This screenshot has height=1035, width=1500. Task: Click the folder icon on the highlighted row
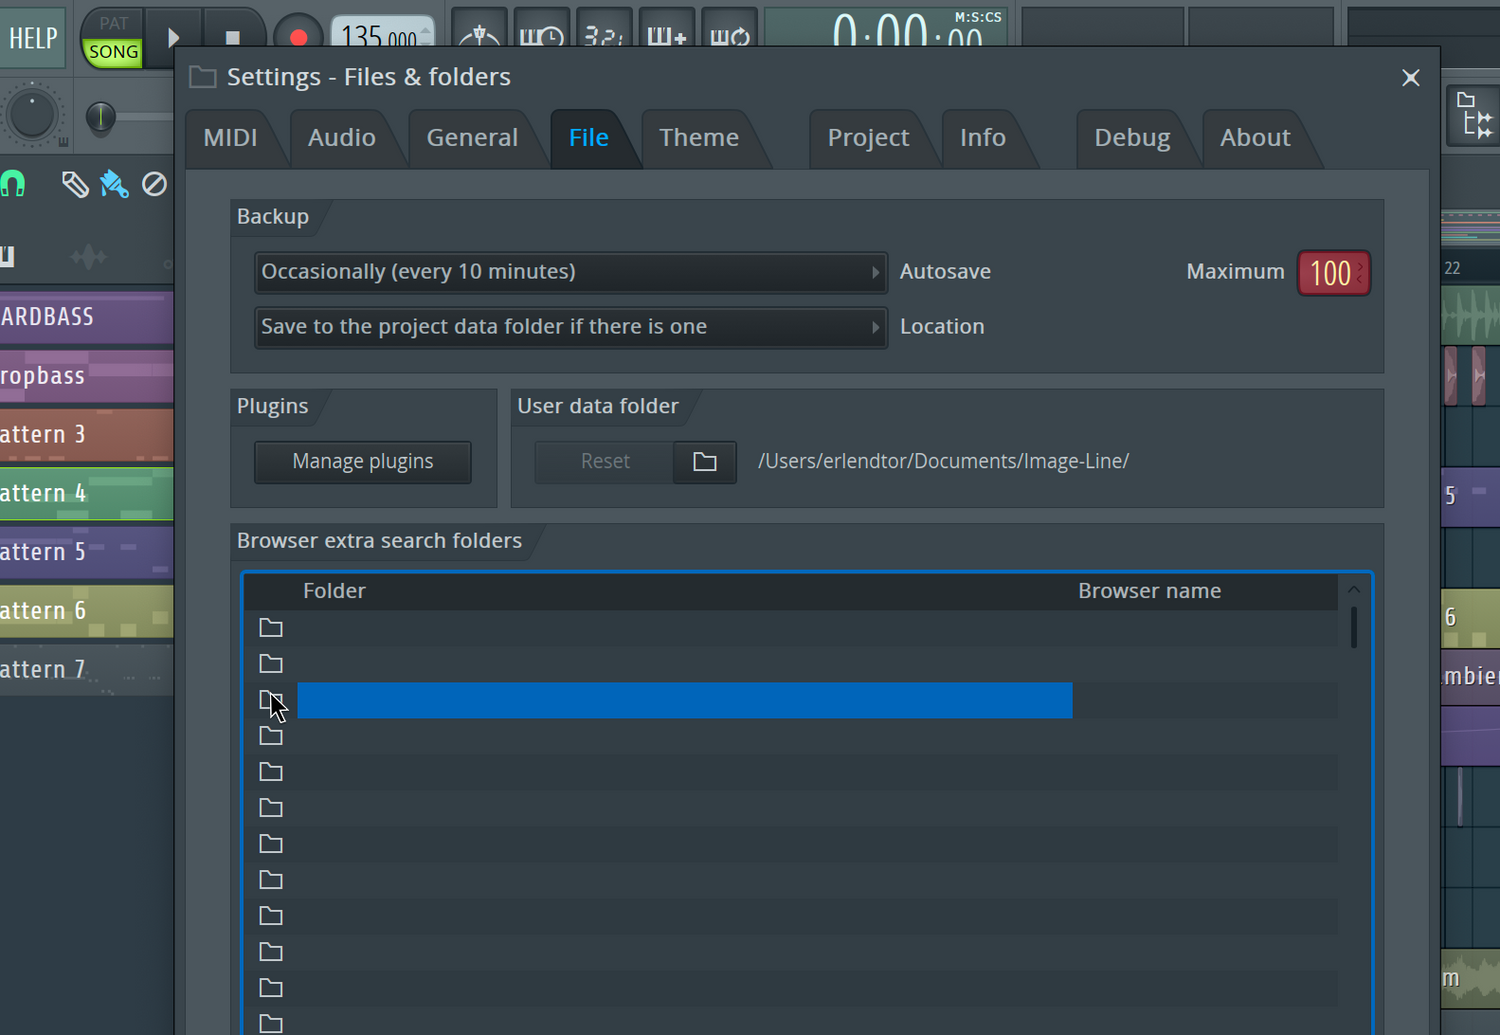point(271,700)
